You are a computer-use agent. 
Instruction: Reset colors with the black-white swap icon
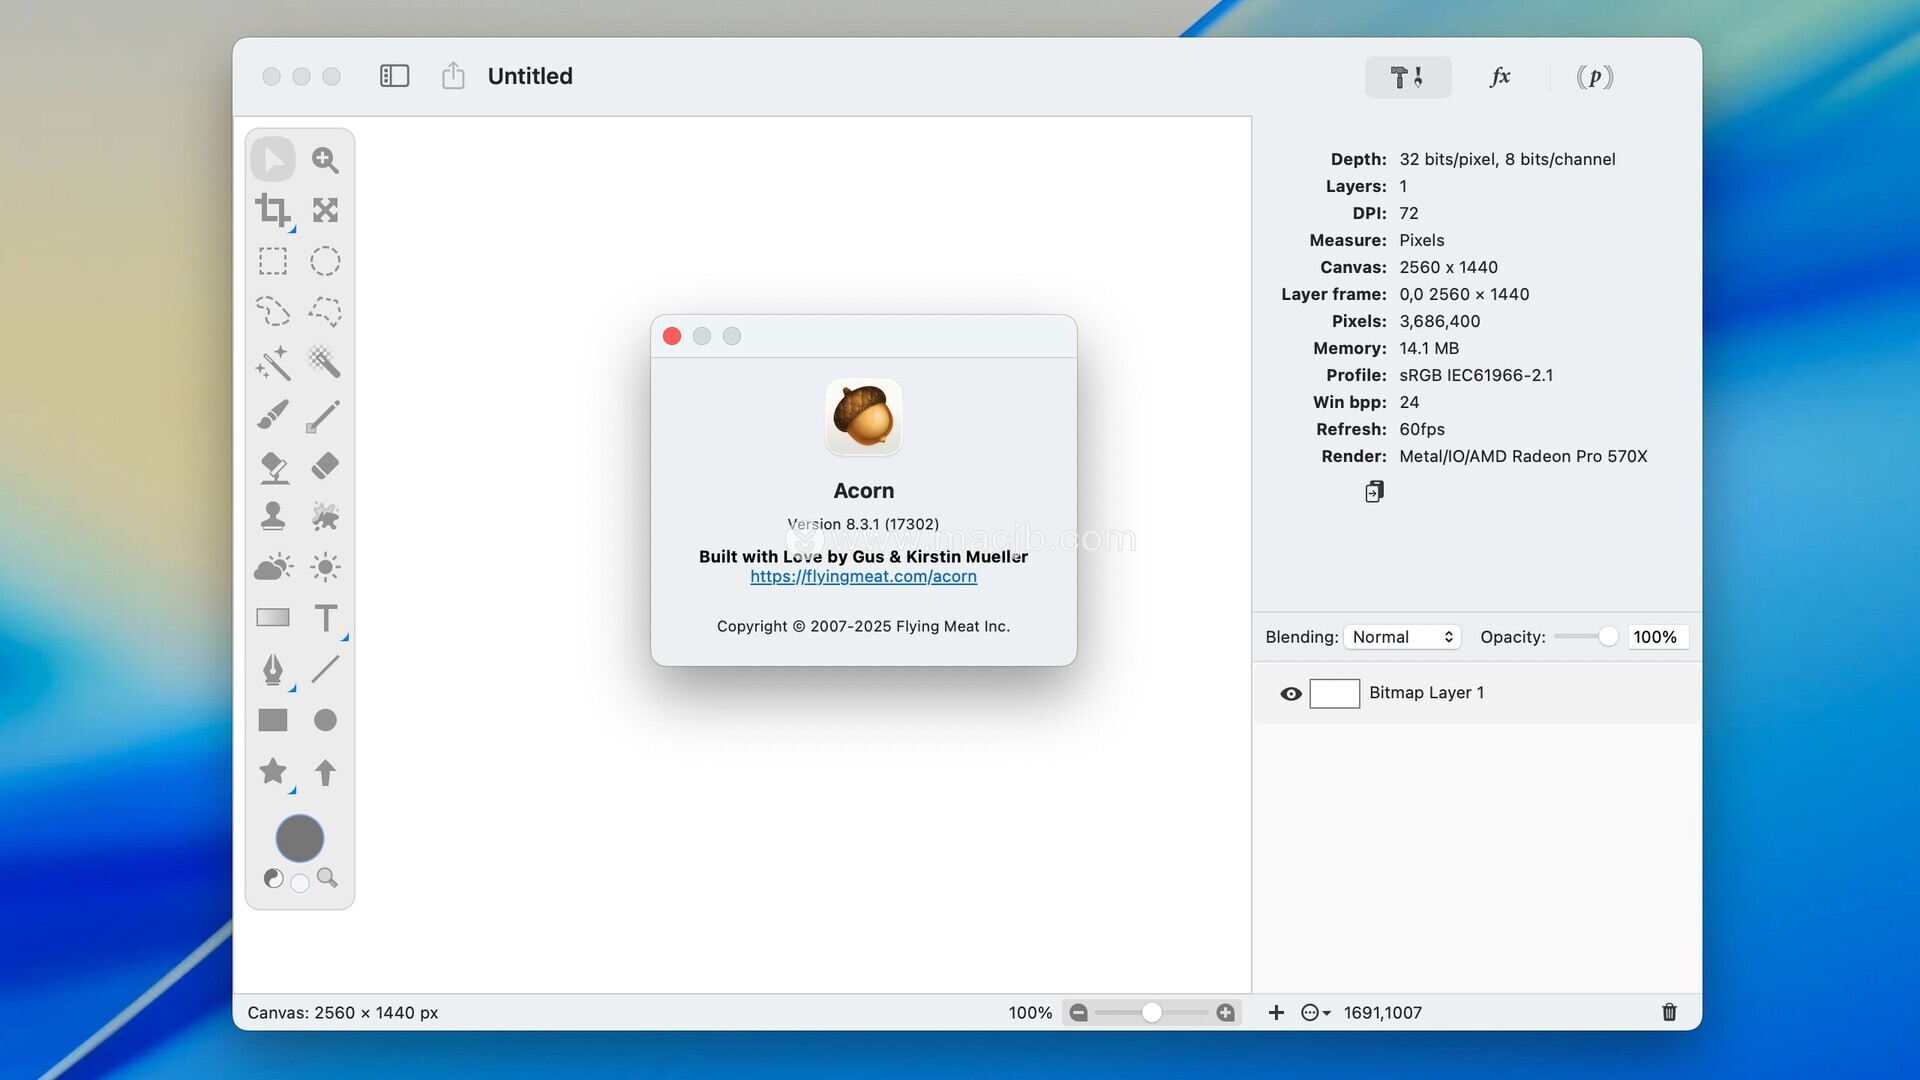pyautogui.click(x=273, y=879)
